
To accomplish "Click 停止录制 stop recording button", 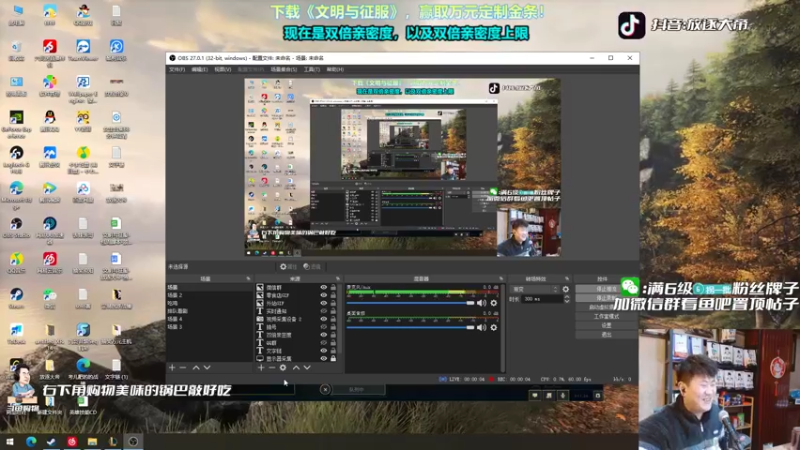I will click(606, 298).
